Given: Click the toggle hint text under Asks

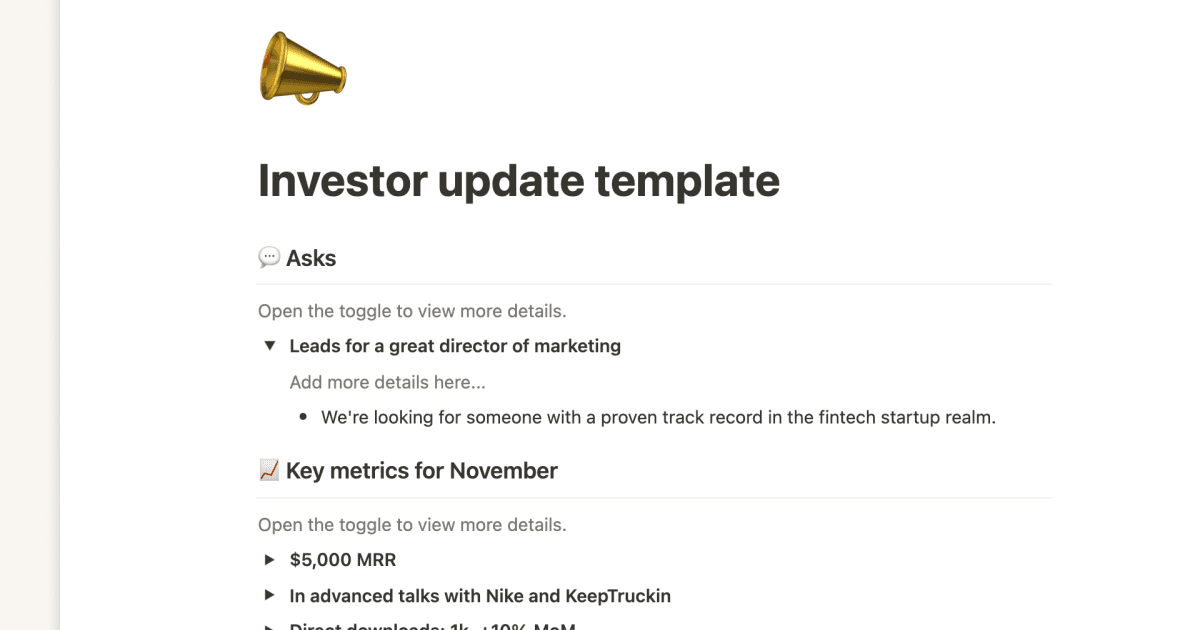Looking at the screenshot, I should click(x=412, y=311).
